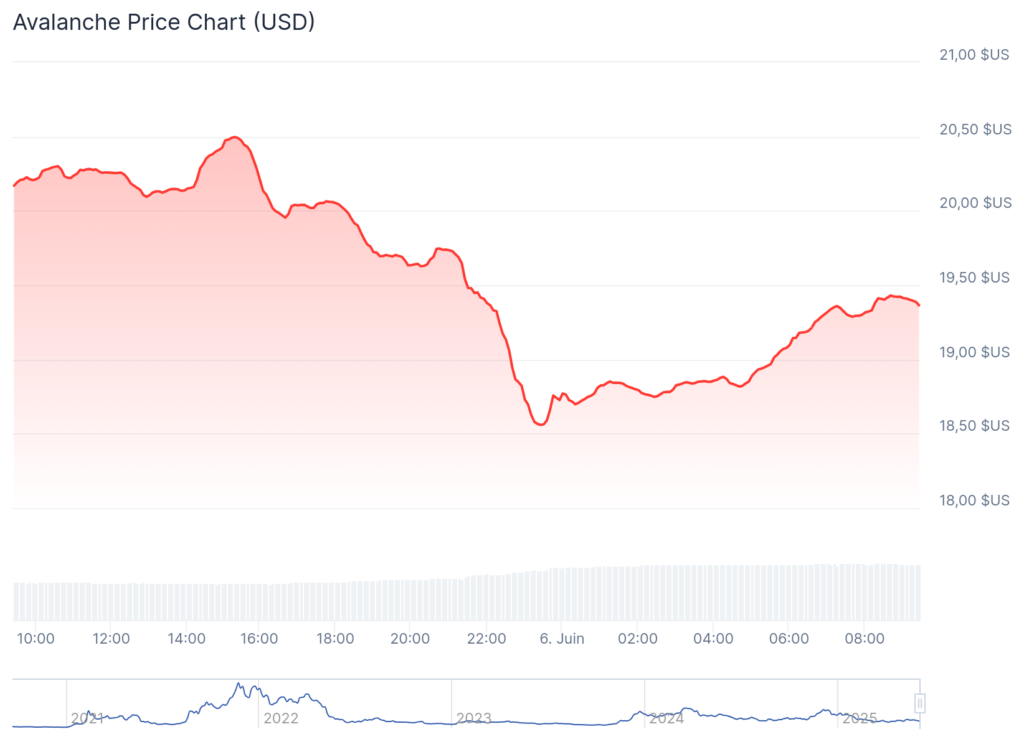Click 2022 in the navigator timeline
The width and height of the screenshot is (1024, 747).
pyautogui.click(x=280, y=718)
